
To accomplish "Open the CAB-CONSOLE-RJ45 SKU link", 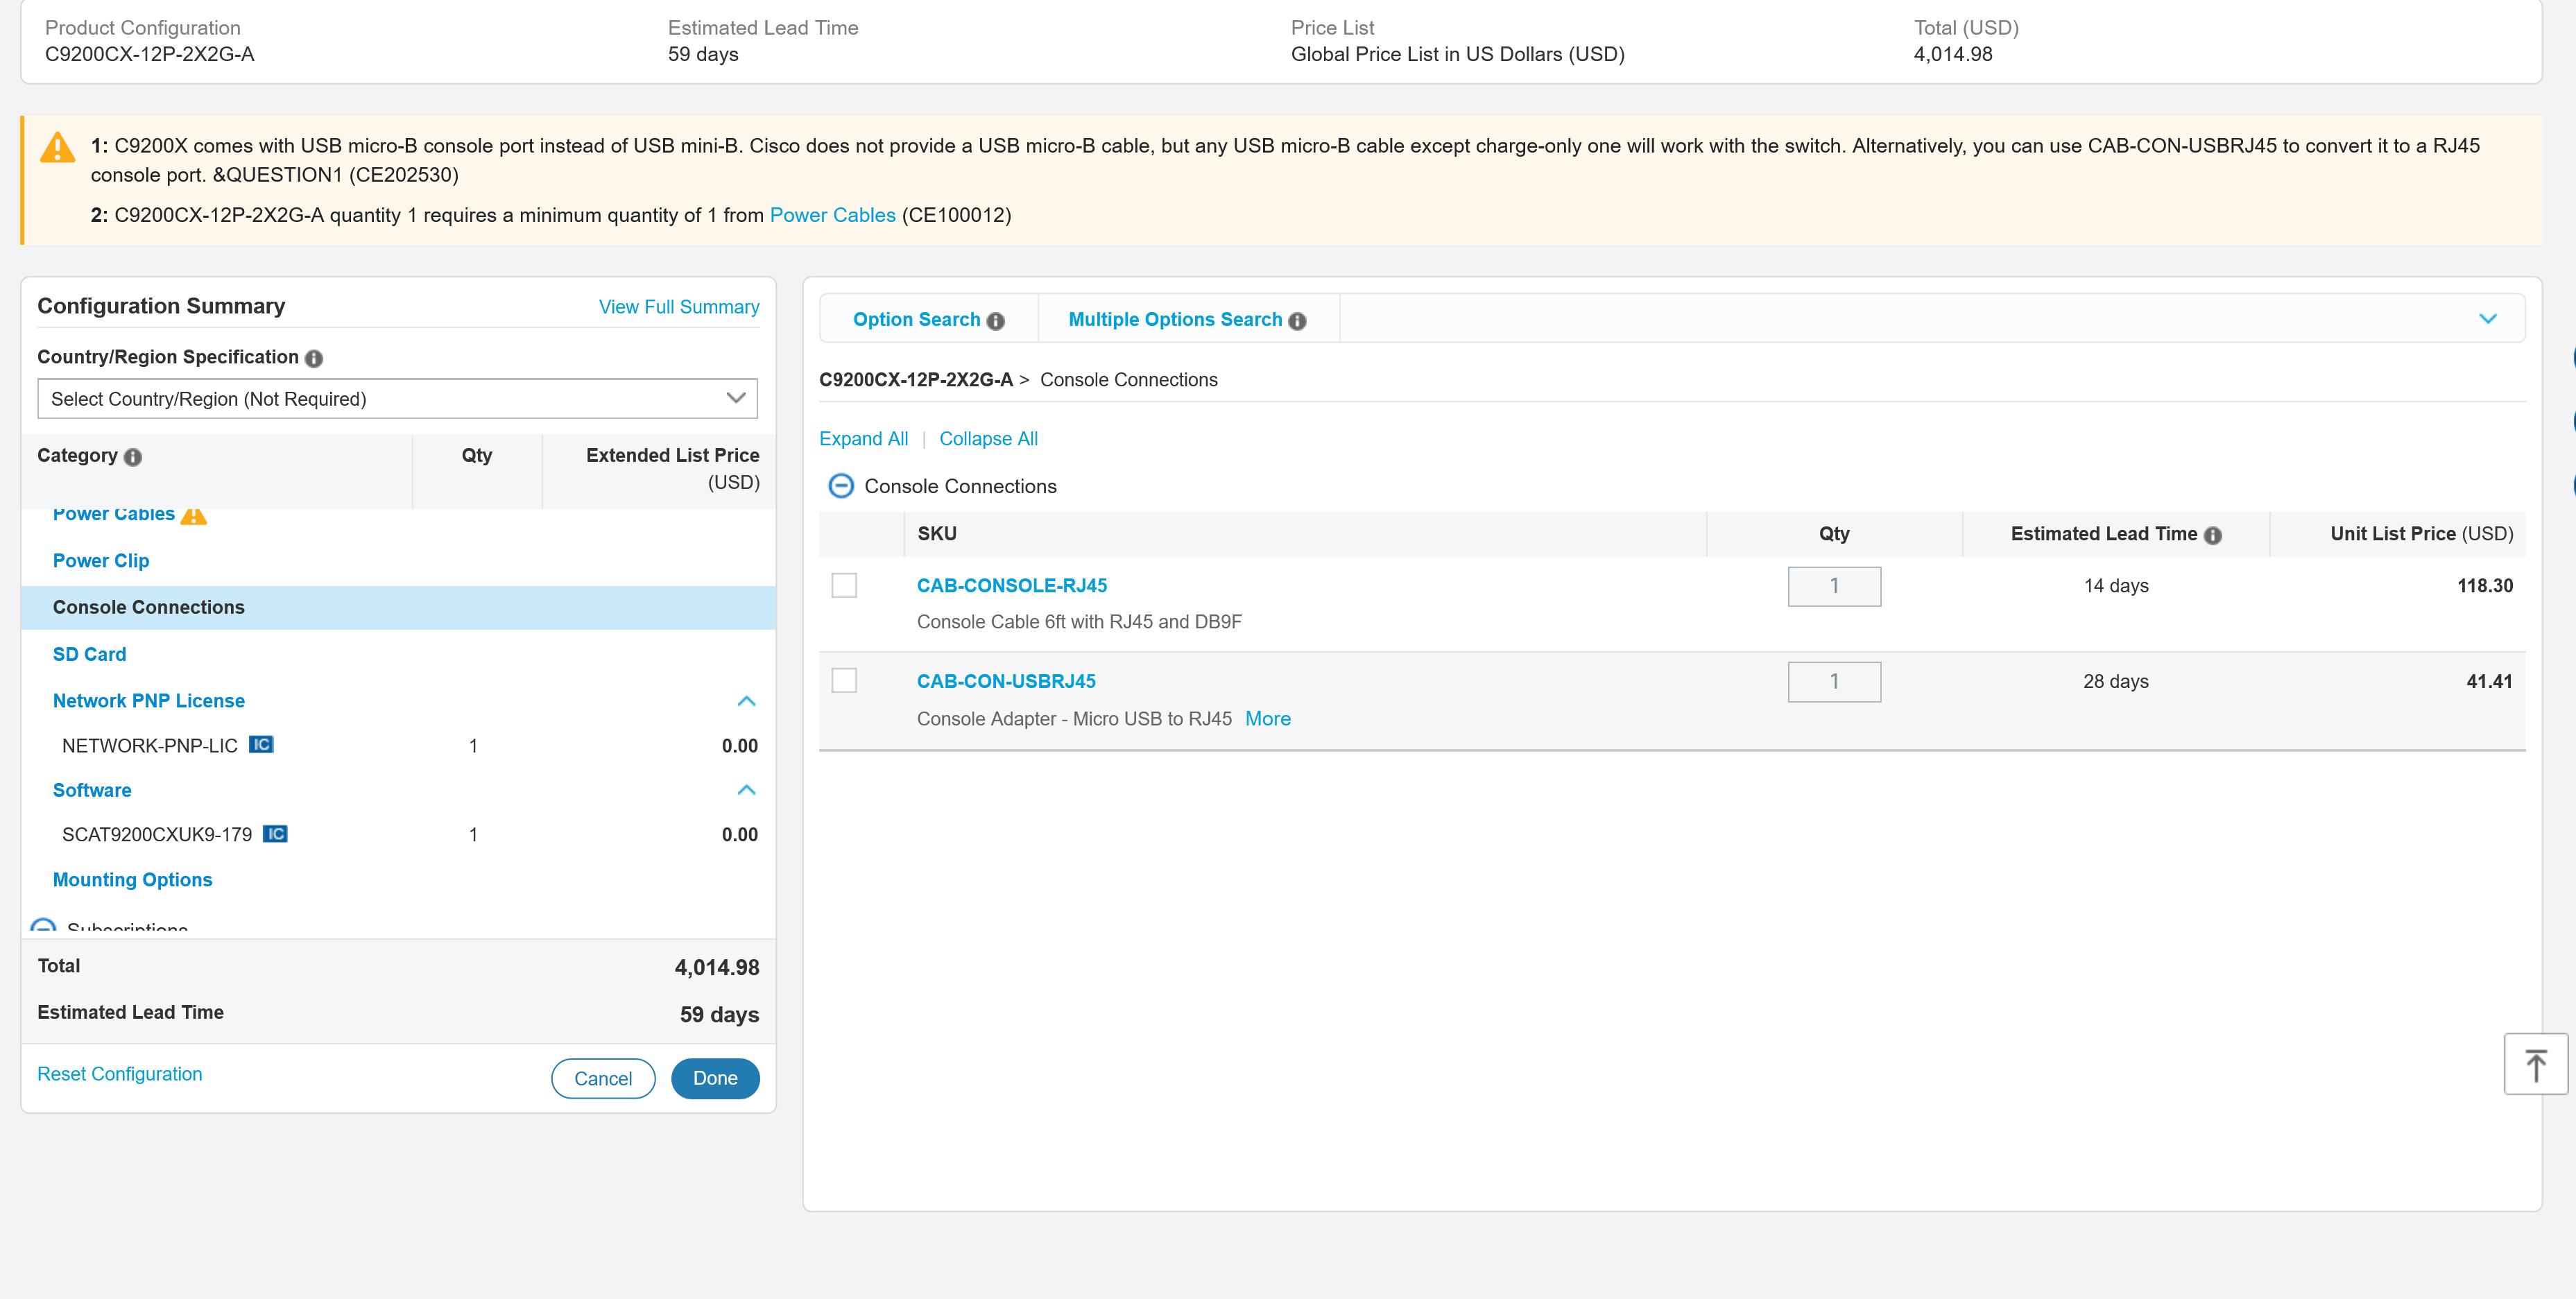I will (1011, 585).
